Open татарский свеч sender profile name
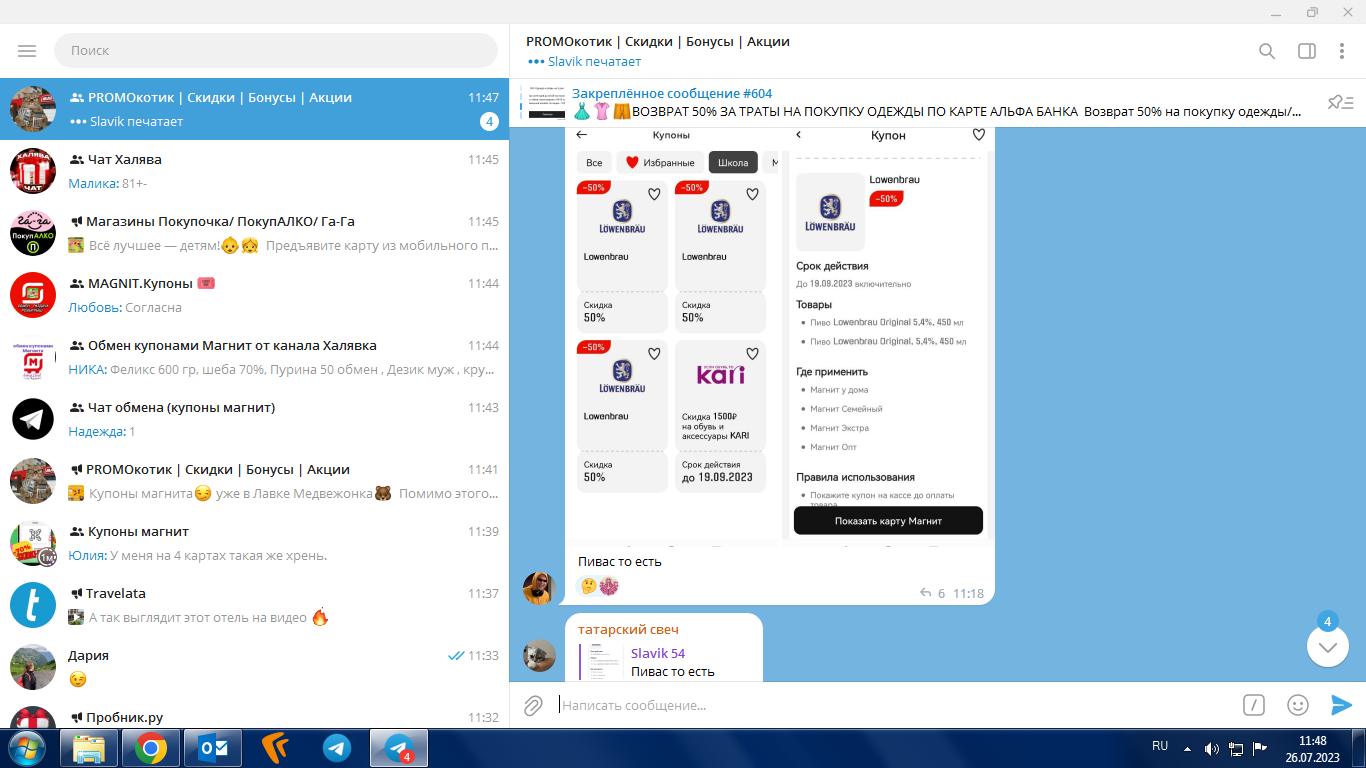 coord(628,630)
